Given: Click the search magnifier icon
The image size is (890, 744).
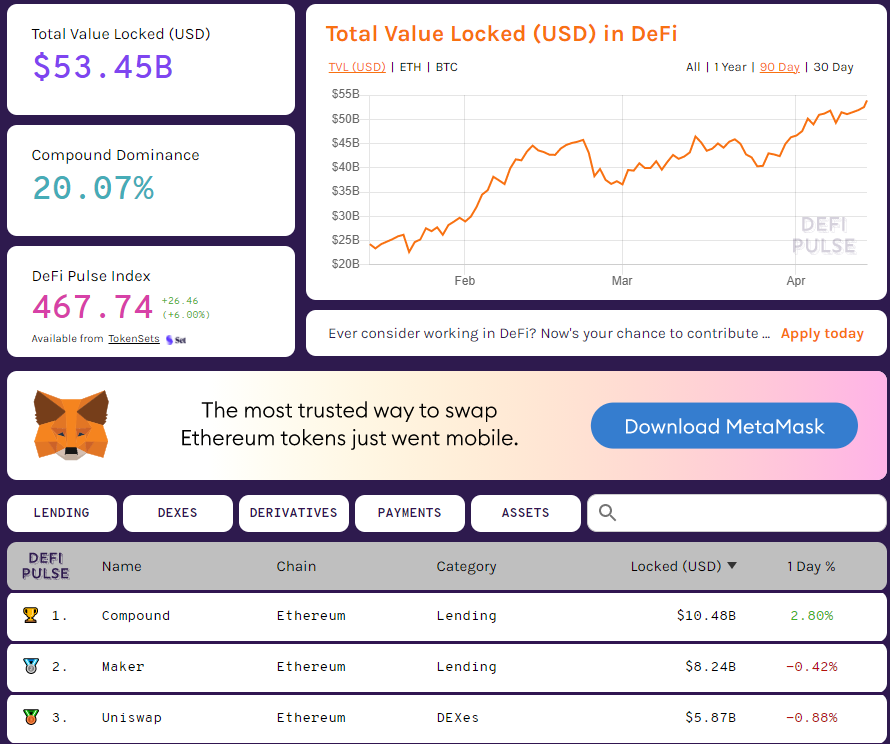Looking at the screenshot, I should click(607, 513).
